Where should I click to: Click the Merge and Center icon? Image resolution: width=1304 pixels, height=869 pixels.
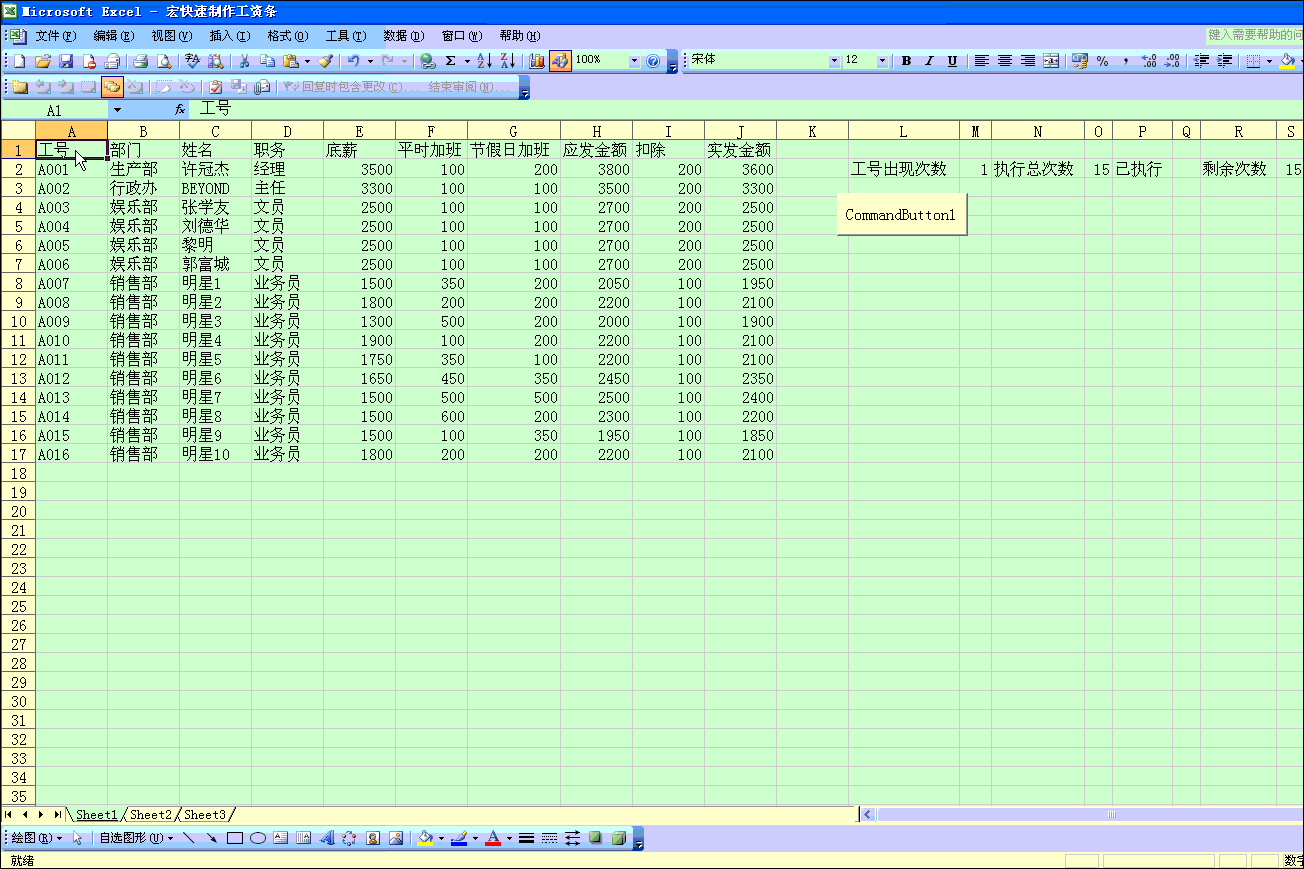[x=1051, y=61]
